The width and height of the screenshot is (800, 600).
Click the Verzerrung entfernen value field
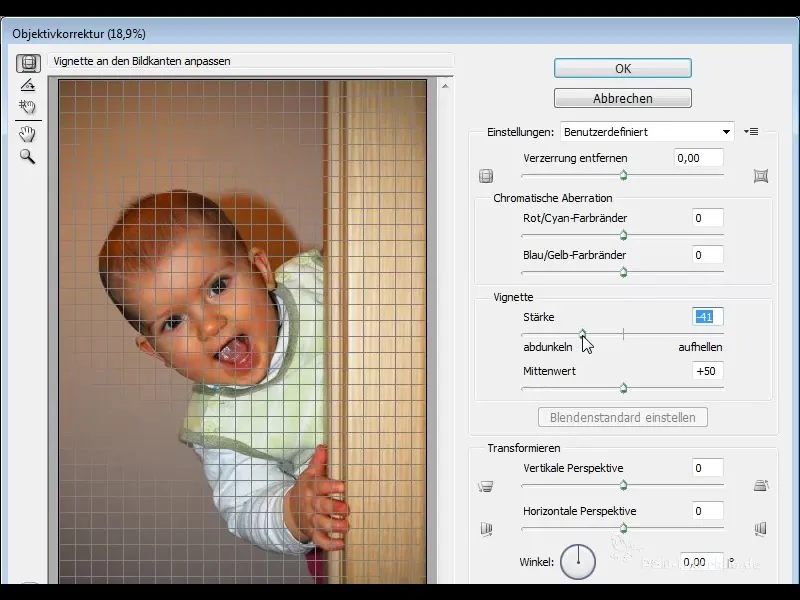click(x=698, y=158)
